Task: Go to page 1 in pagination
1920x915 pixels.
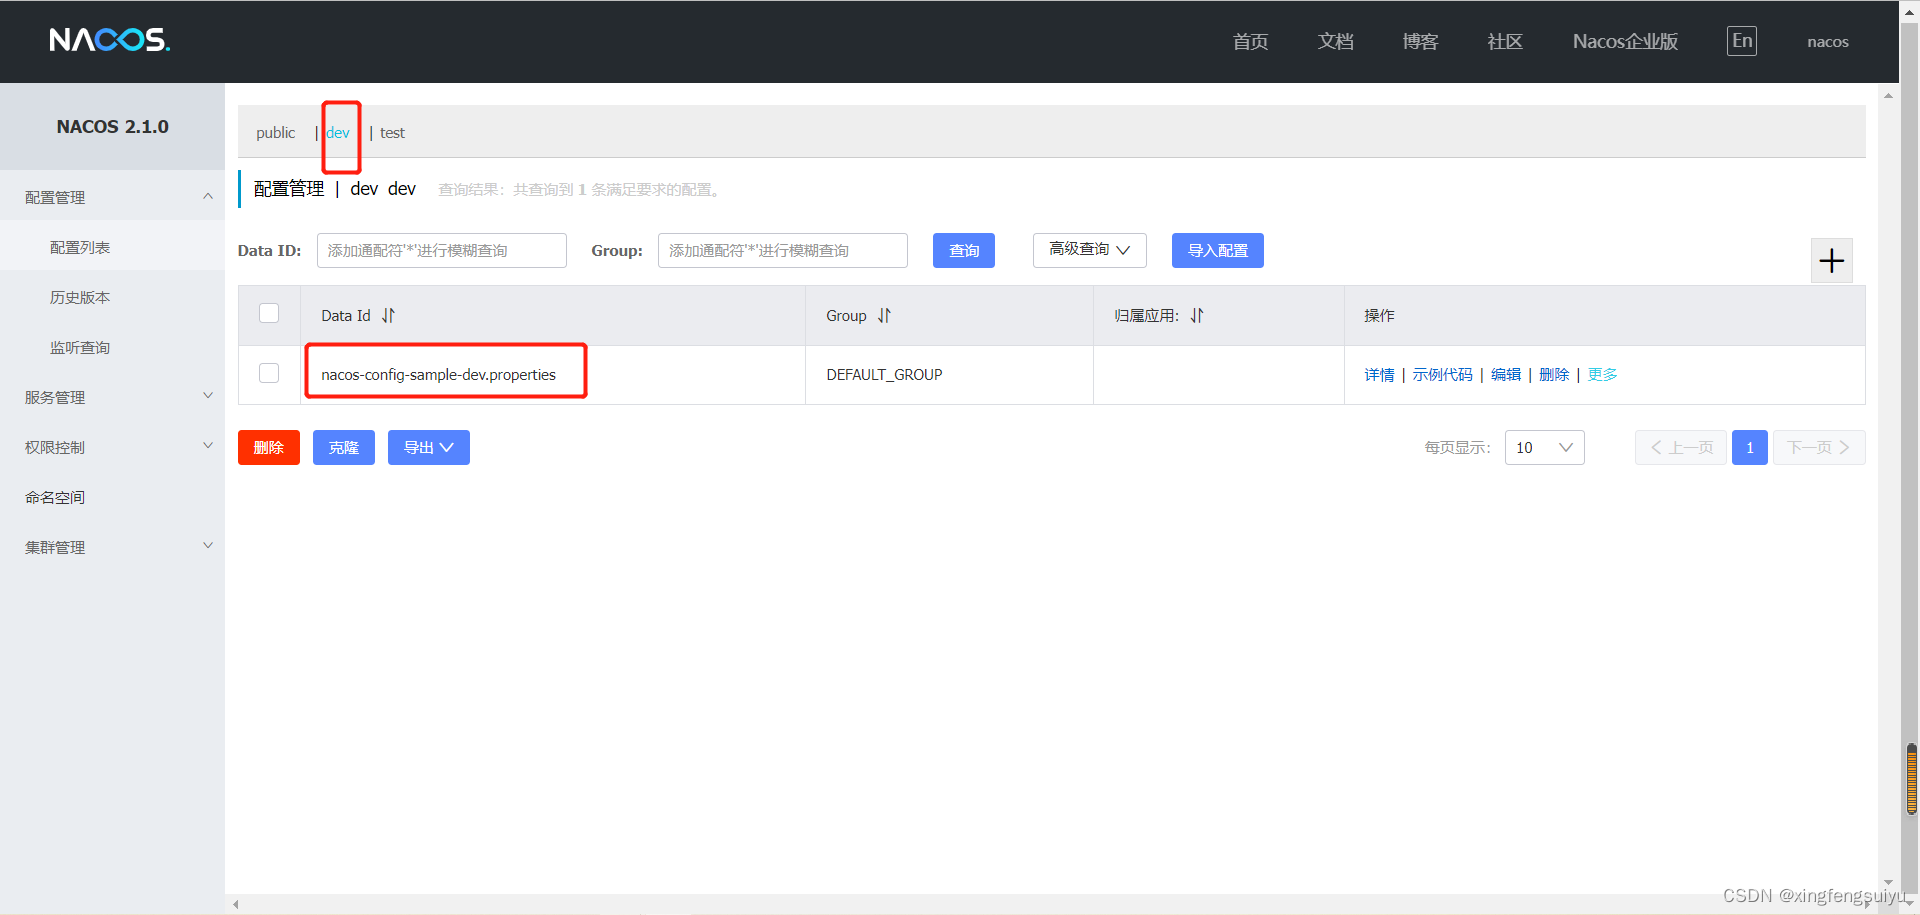Action: [x=1750, y=447]
